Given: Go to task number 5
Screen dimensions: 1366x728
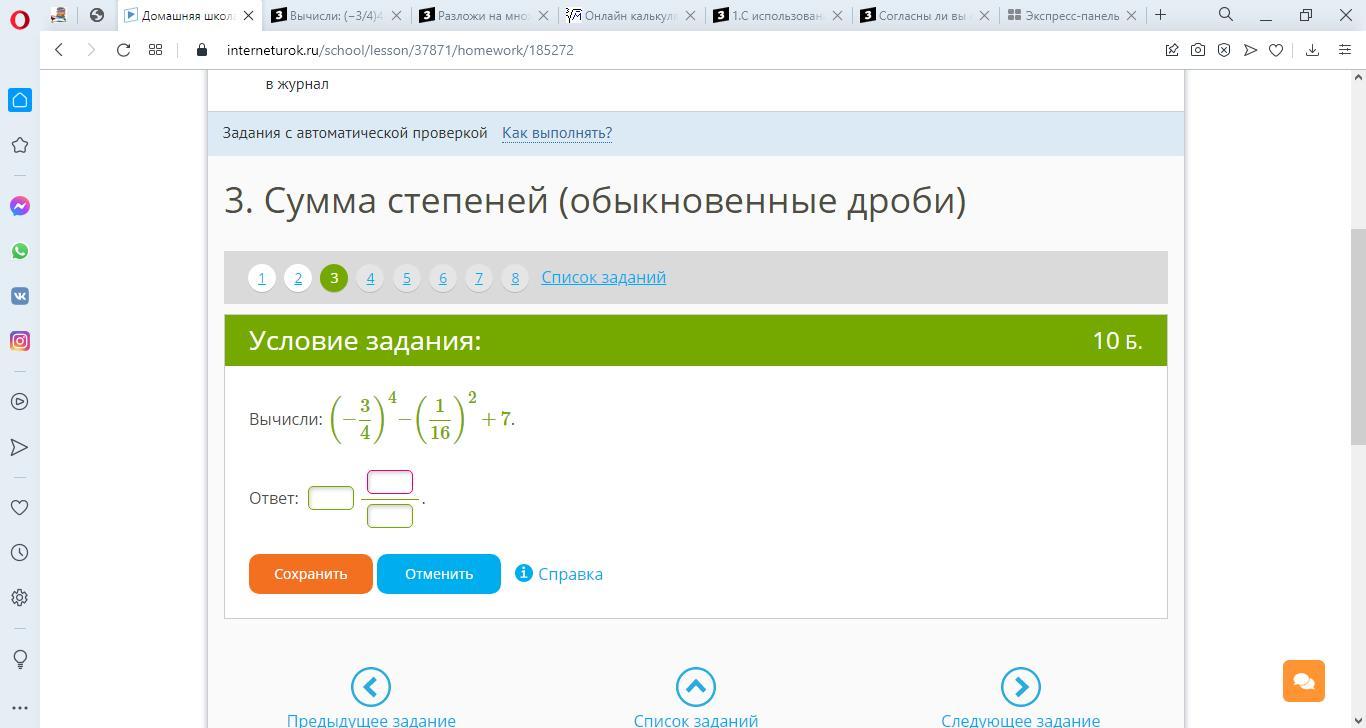Looking at the screenshot, I should pyautogui.click(x=406, y=278).
